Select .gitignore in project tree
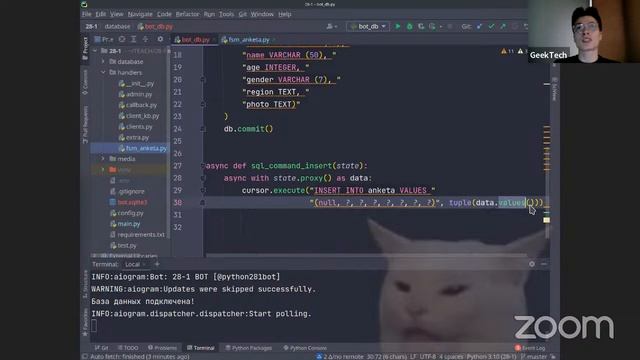The width and height of the screenshot is (640, 360). point(127,191)
